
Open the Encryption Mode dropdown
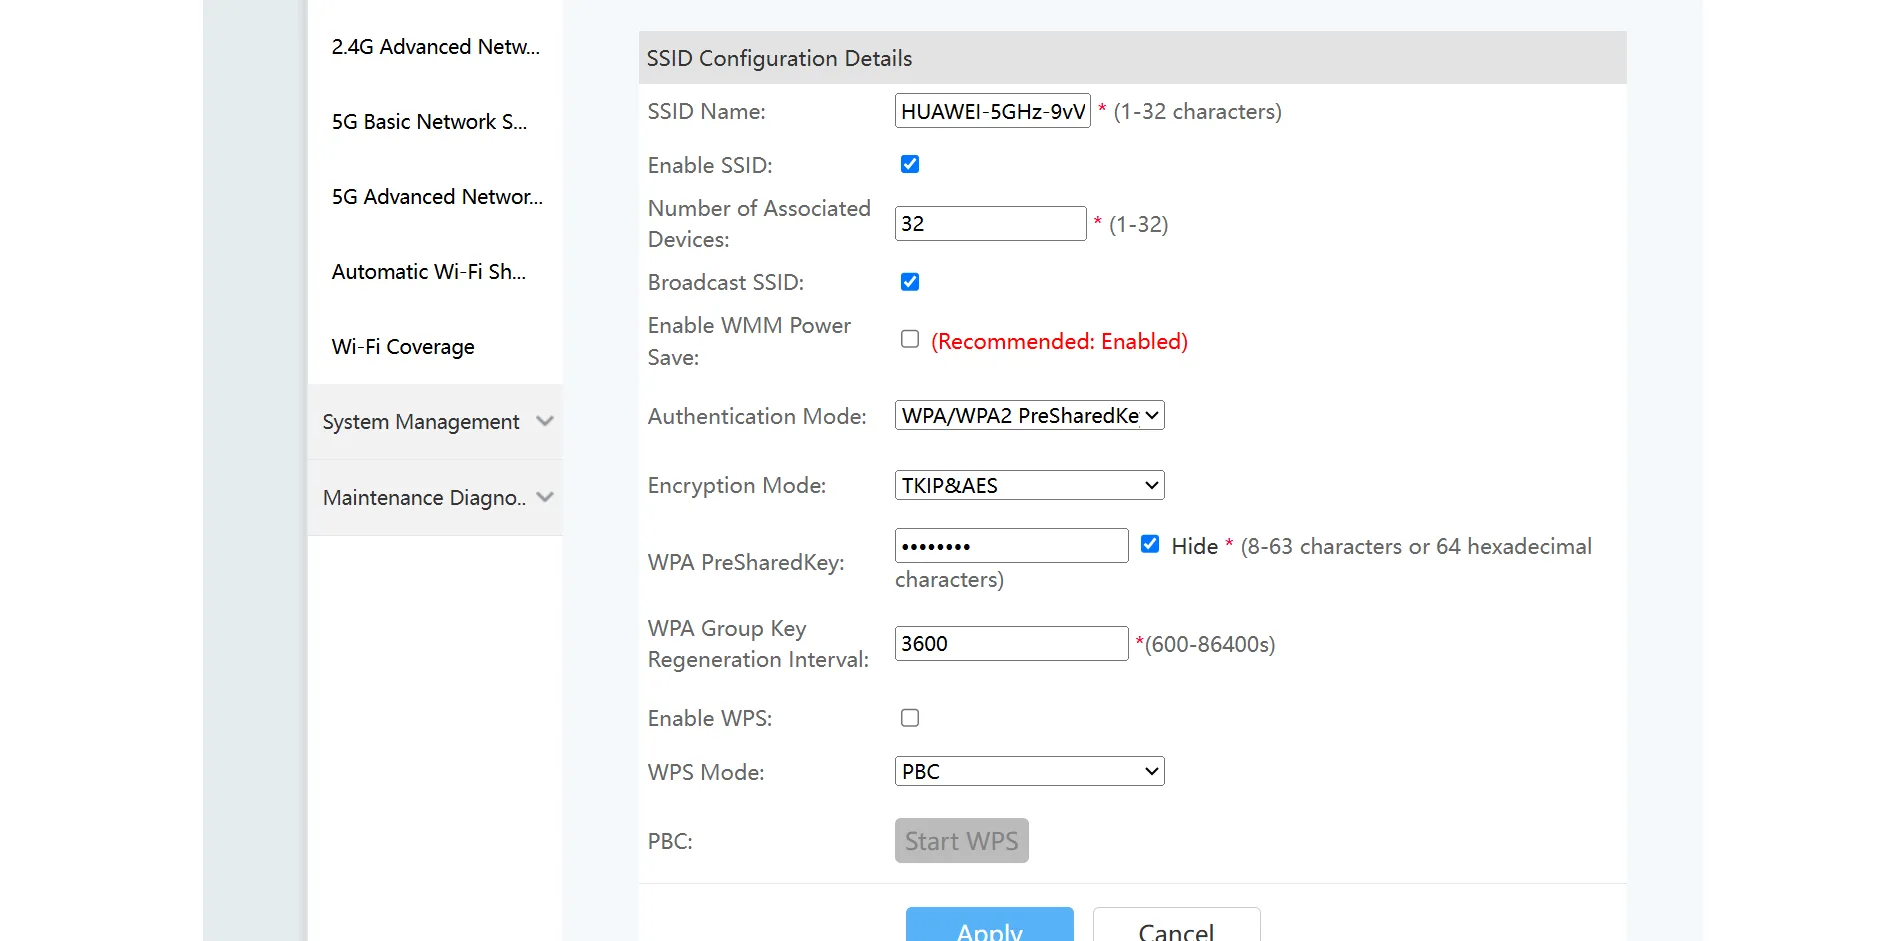point(1029,485)
